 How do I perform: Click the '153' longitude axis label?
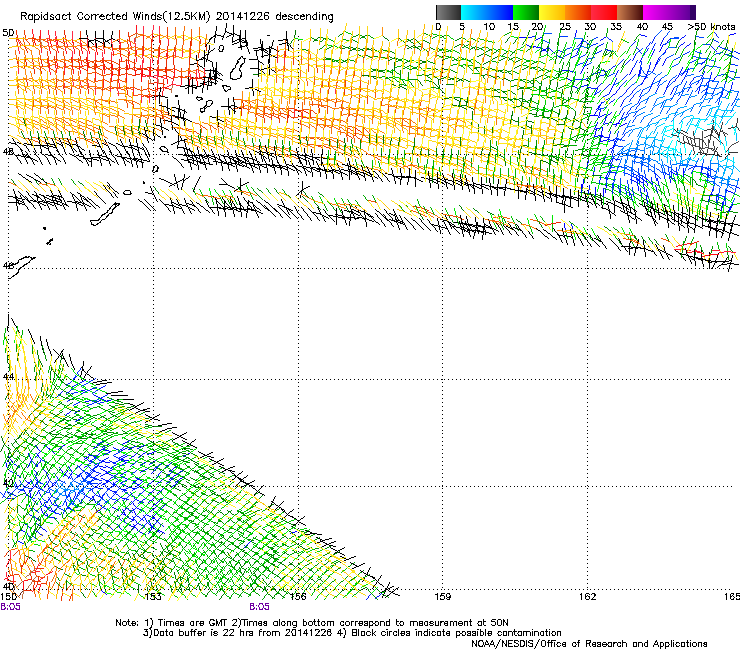pos(153,597)
